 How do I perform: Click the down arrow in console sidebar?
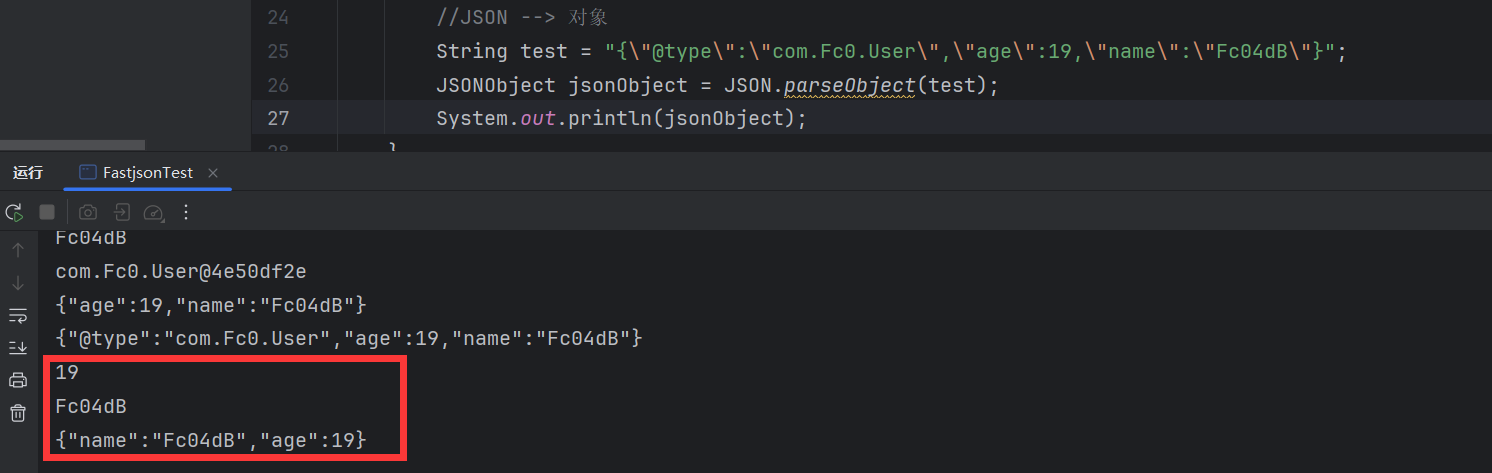18,283
